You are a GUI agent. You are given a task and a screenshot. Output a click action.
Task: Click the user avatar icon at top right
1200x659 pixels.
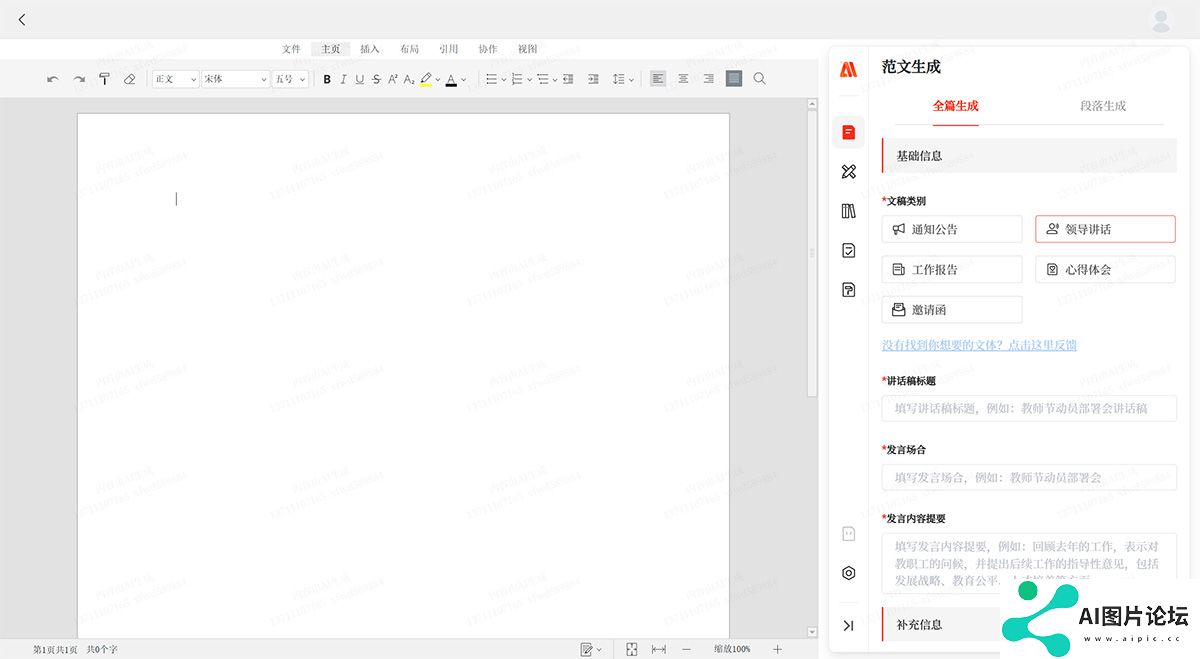(1161, 20)
